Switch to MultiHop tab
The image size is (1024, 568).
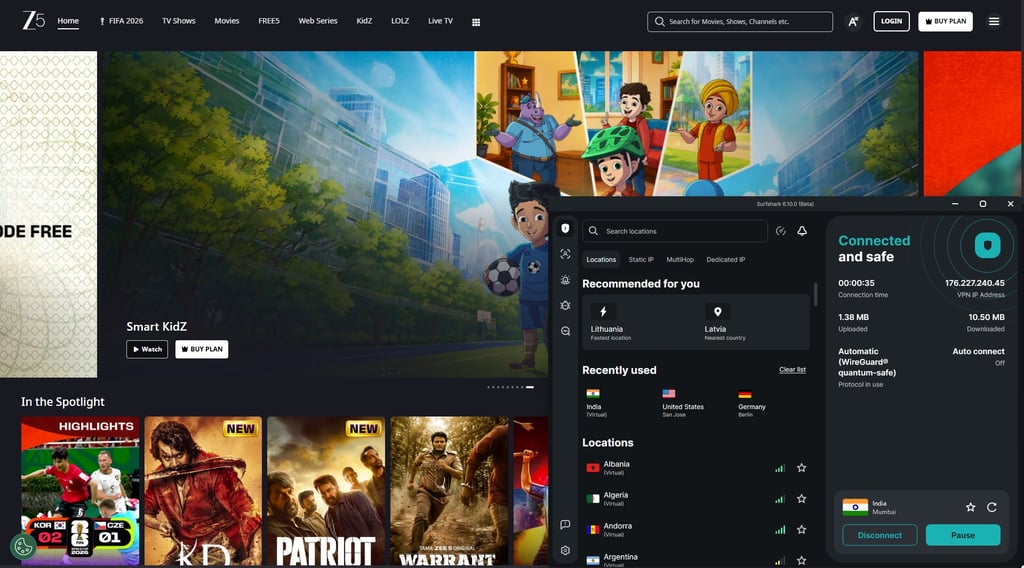(680, 260)
